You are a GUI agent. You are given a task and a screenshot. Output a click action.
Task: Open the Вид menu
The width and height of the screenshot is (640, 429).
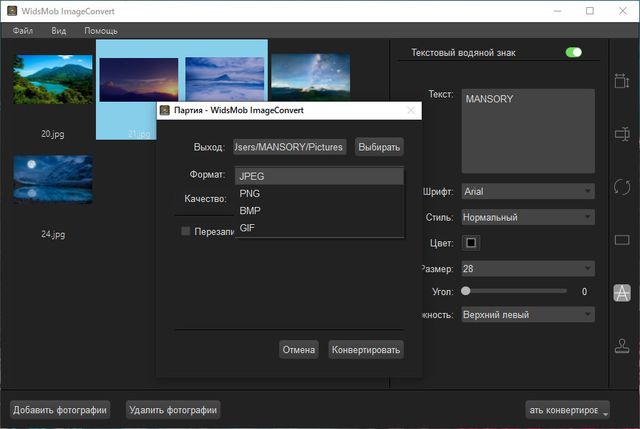click(x=59, y=31)
